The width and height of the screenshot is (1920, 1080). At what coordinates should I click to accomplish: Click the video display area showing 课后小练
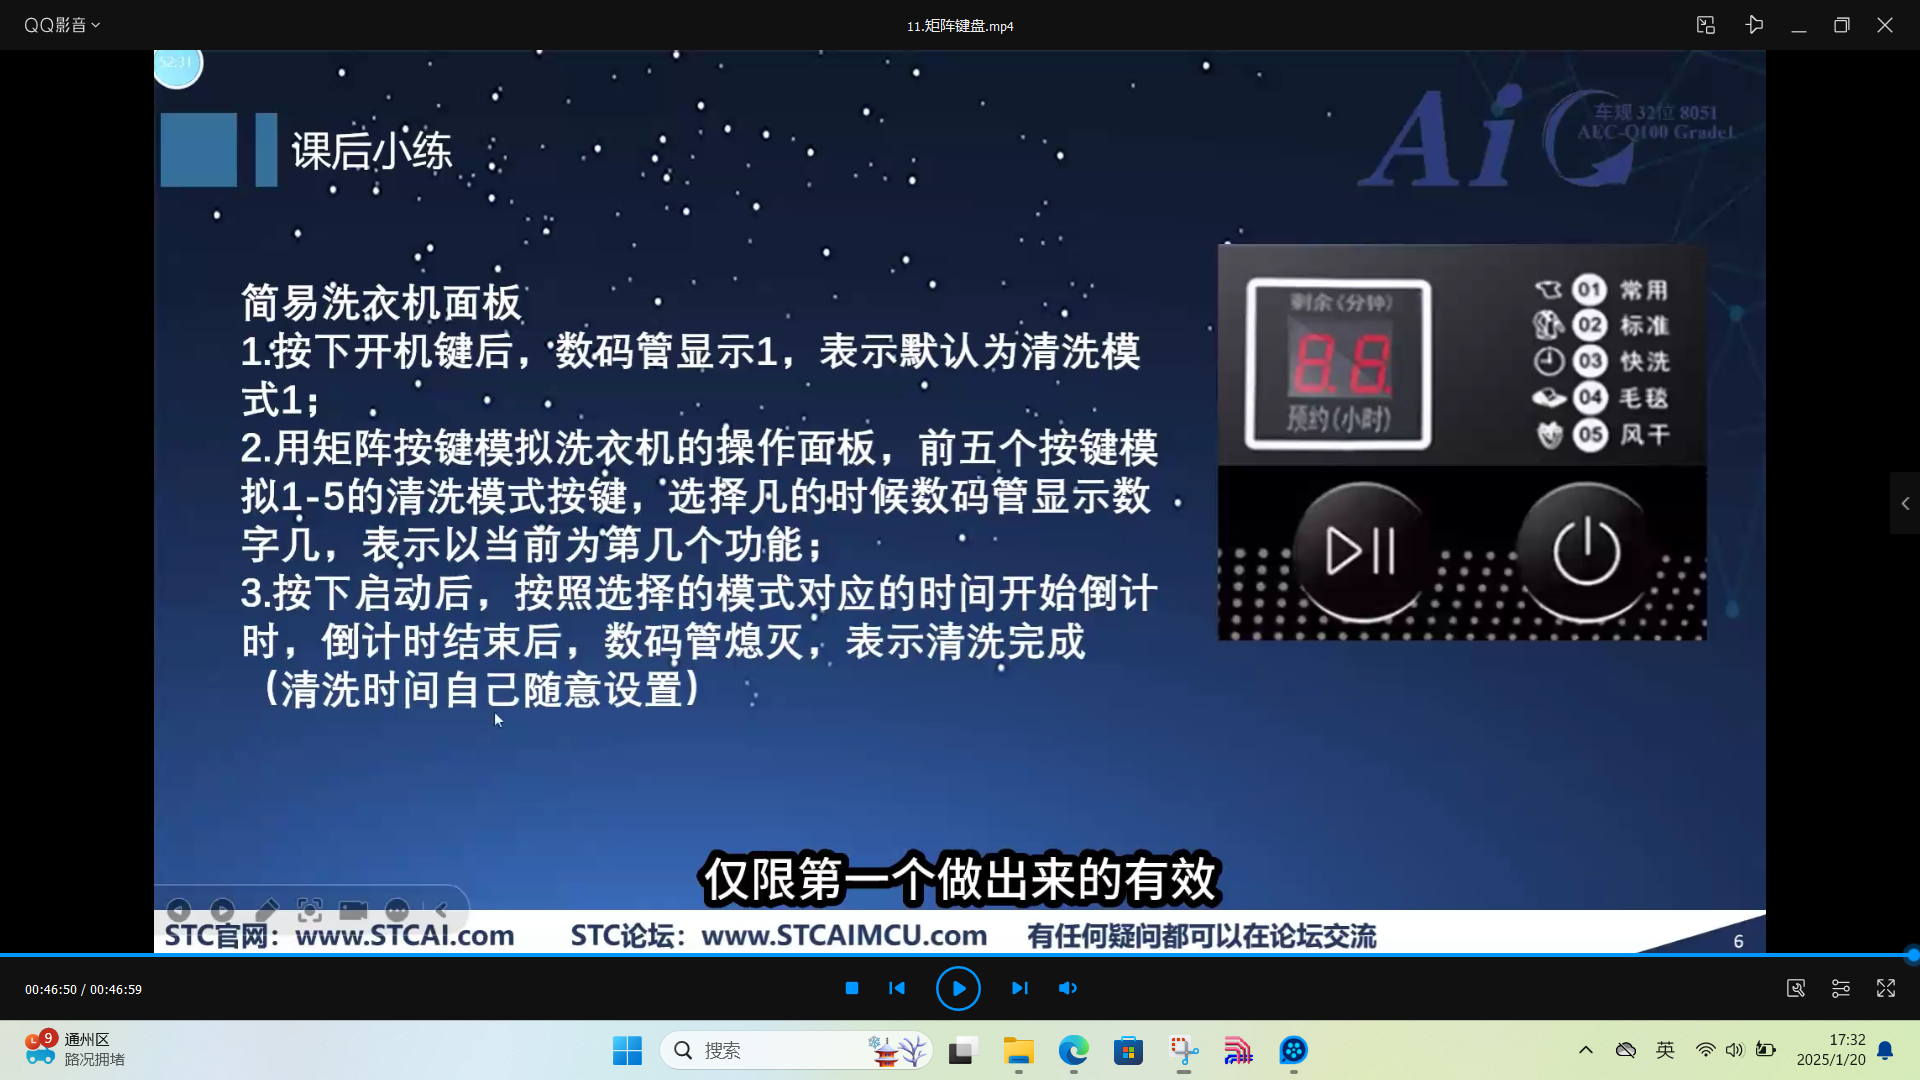[960, 502]
